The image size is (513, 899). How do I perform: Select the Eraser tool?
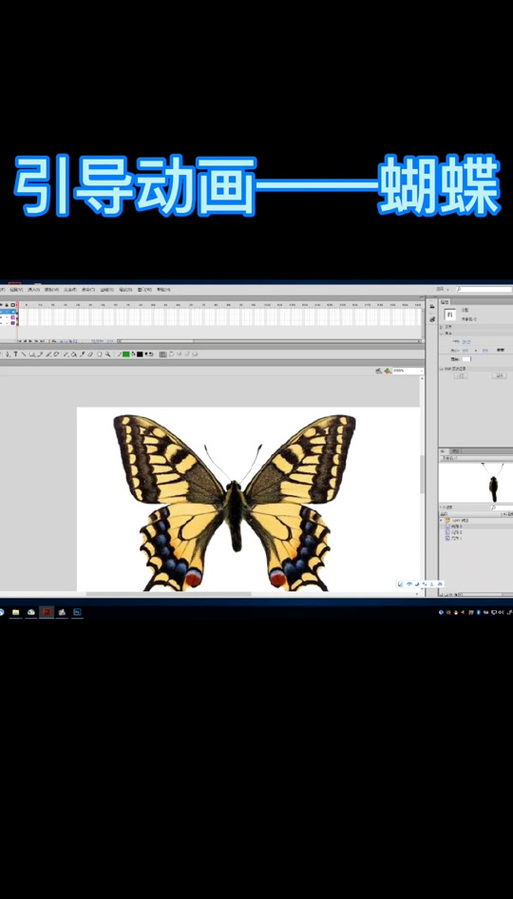(90, 354)
